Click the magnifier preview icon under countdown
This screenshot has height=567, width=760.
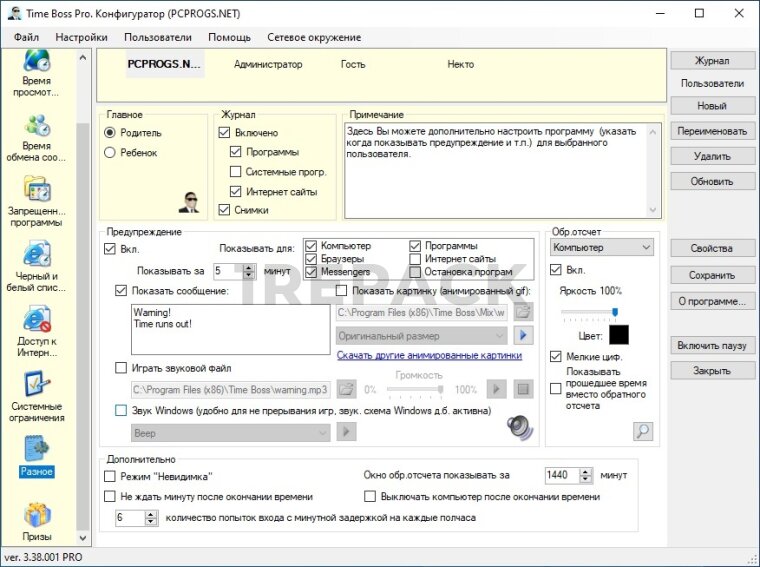click(x=642, y=431)
